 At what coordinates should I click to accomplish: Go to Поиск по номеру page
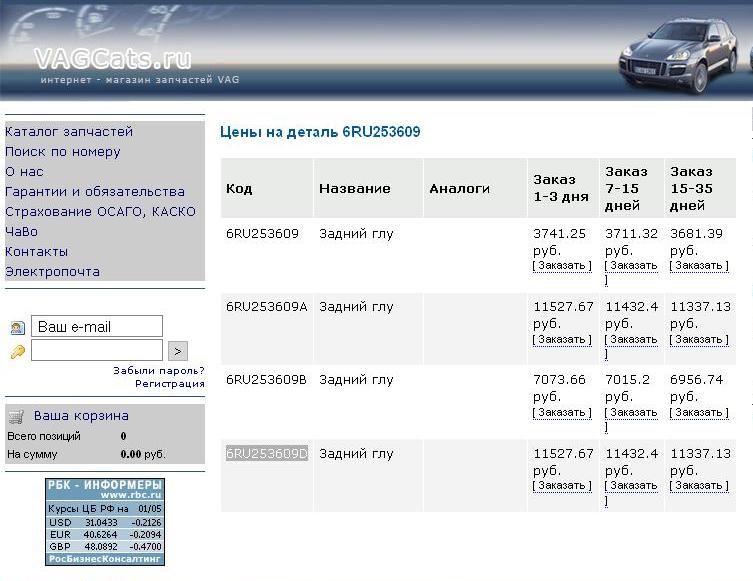tap(63, 152)
